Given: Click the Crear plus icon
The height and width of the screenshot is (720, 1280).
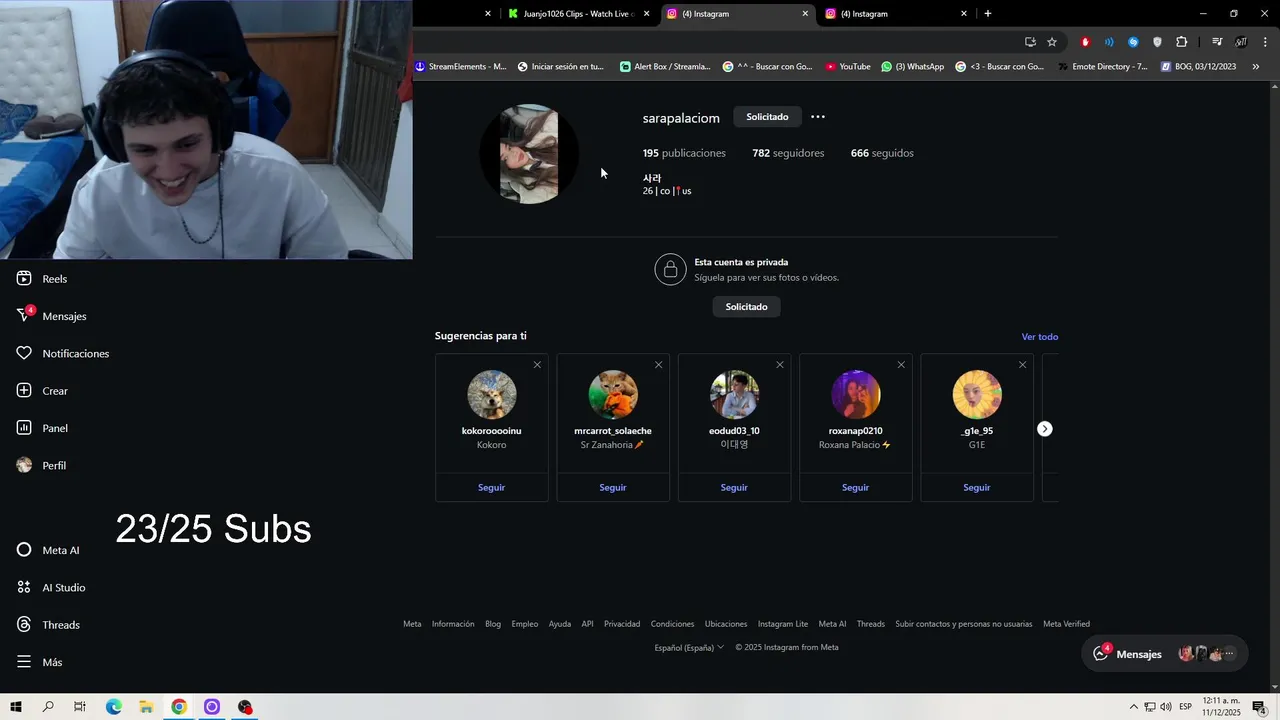Looking at the screenshot, I should [24, 391].
